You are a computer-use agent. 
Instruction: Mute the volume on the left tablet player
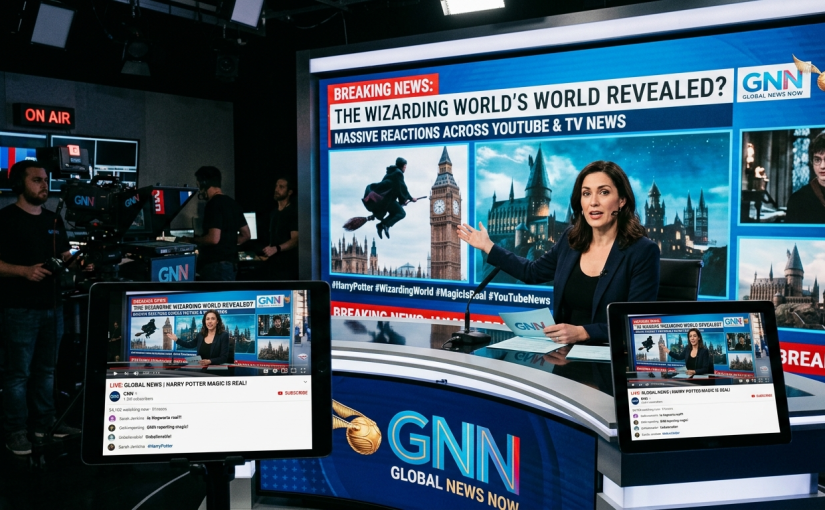pos(136,374)
